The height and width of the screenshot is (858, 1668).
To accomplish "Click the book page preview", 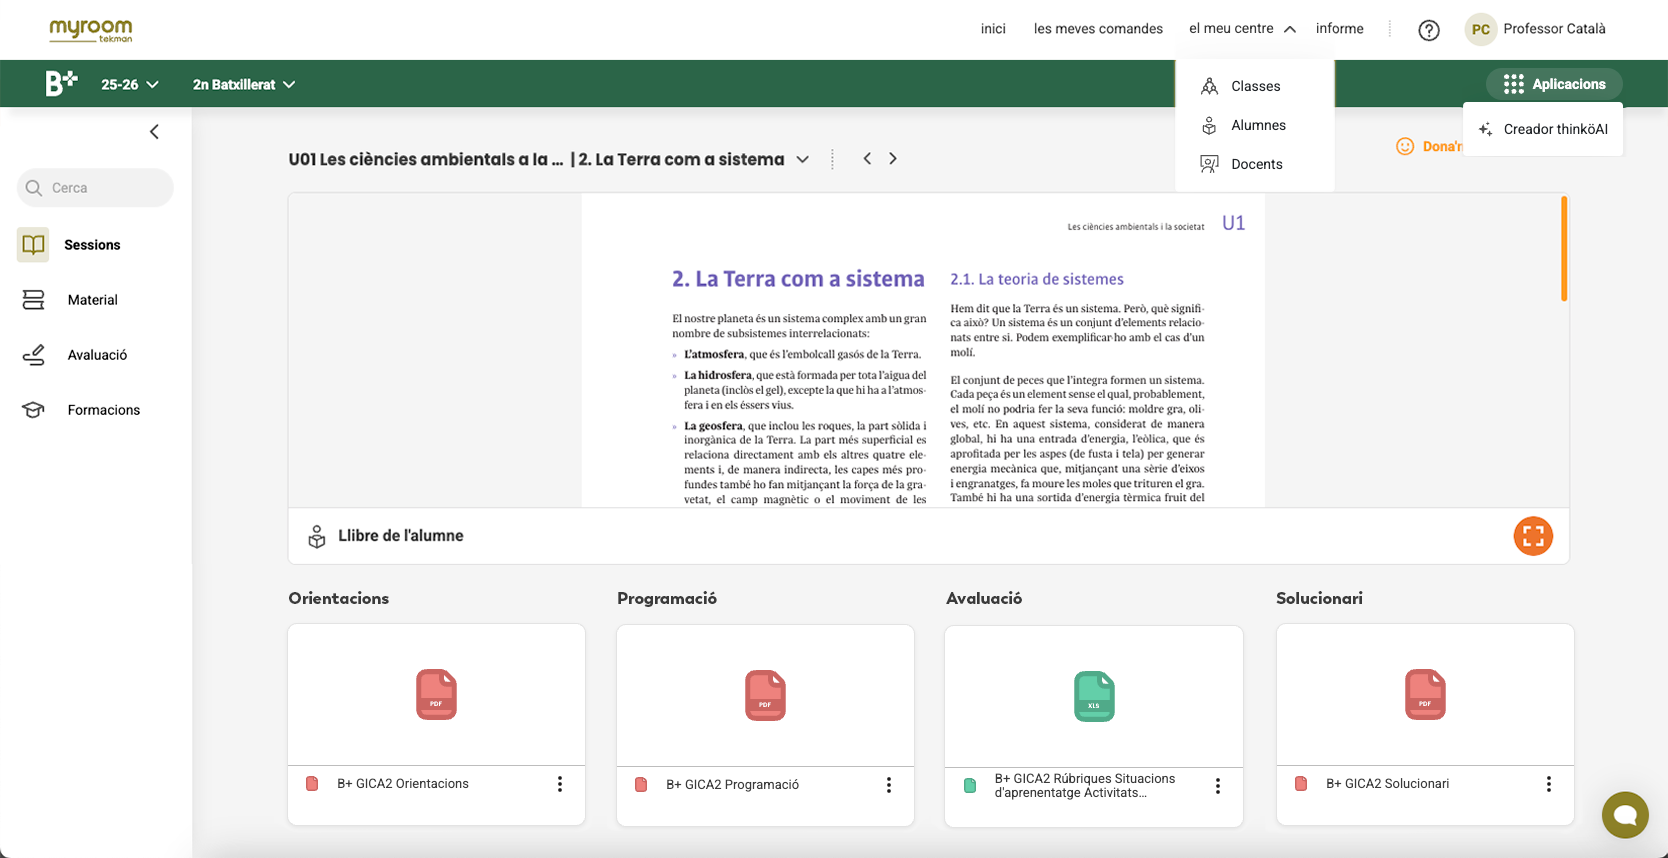I will [x=923, y=350].
